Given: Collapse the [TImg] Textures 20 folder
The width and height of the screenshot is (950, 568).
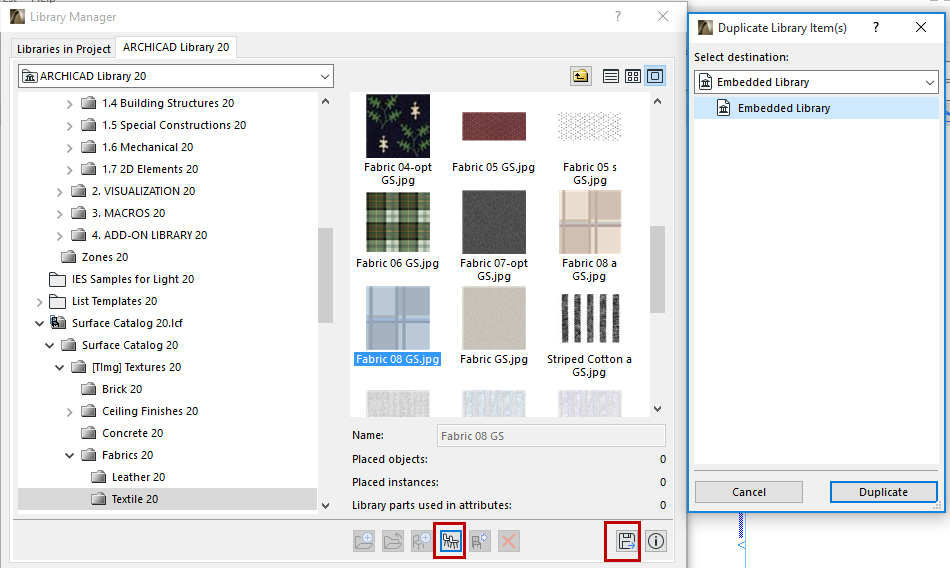Looking at the screenshot, I should coord(59,367).
